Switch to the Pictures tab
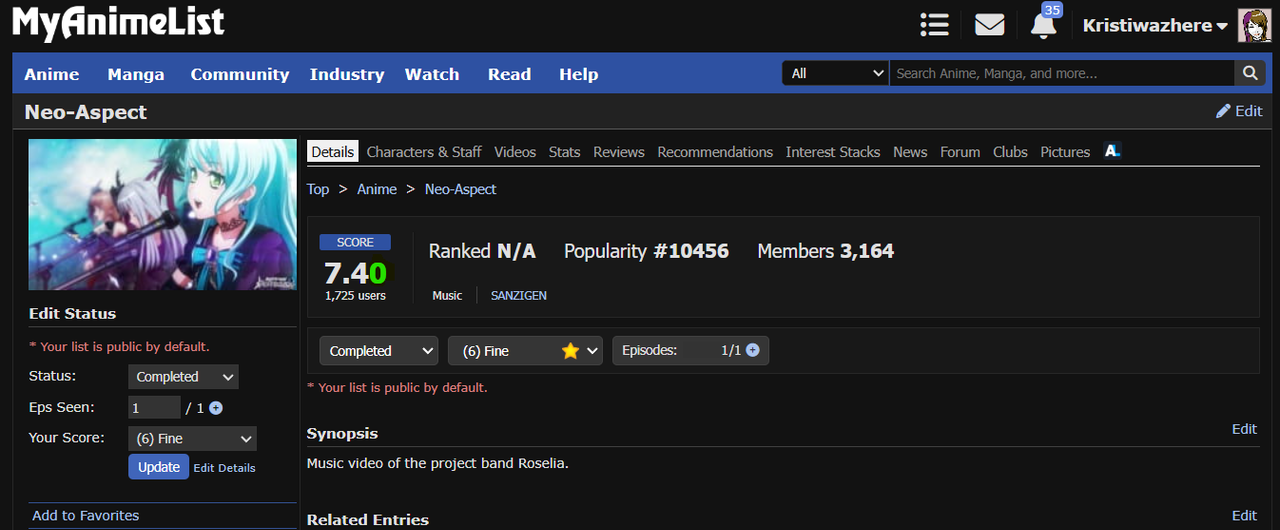Screen dimensions: 1280x530 1065,152
